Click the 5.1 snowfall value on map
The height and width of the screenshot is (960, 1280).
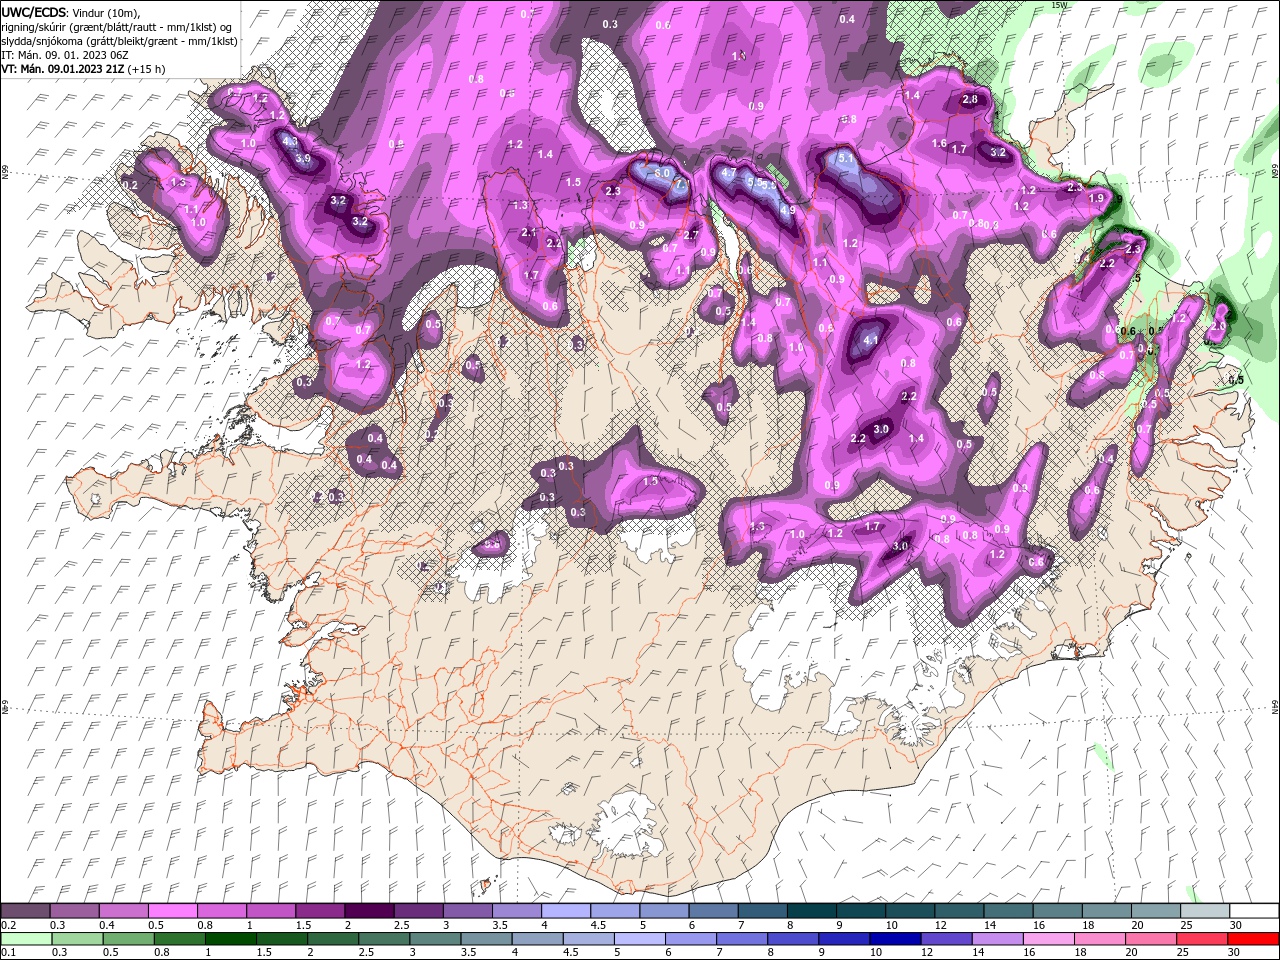(x=845, y=158)
